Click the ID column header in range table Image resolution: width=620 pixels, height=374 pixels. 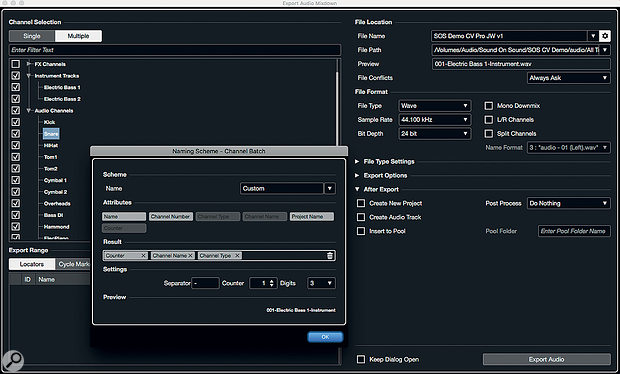(27, 280)
